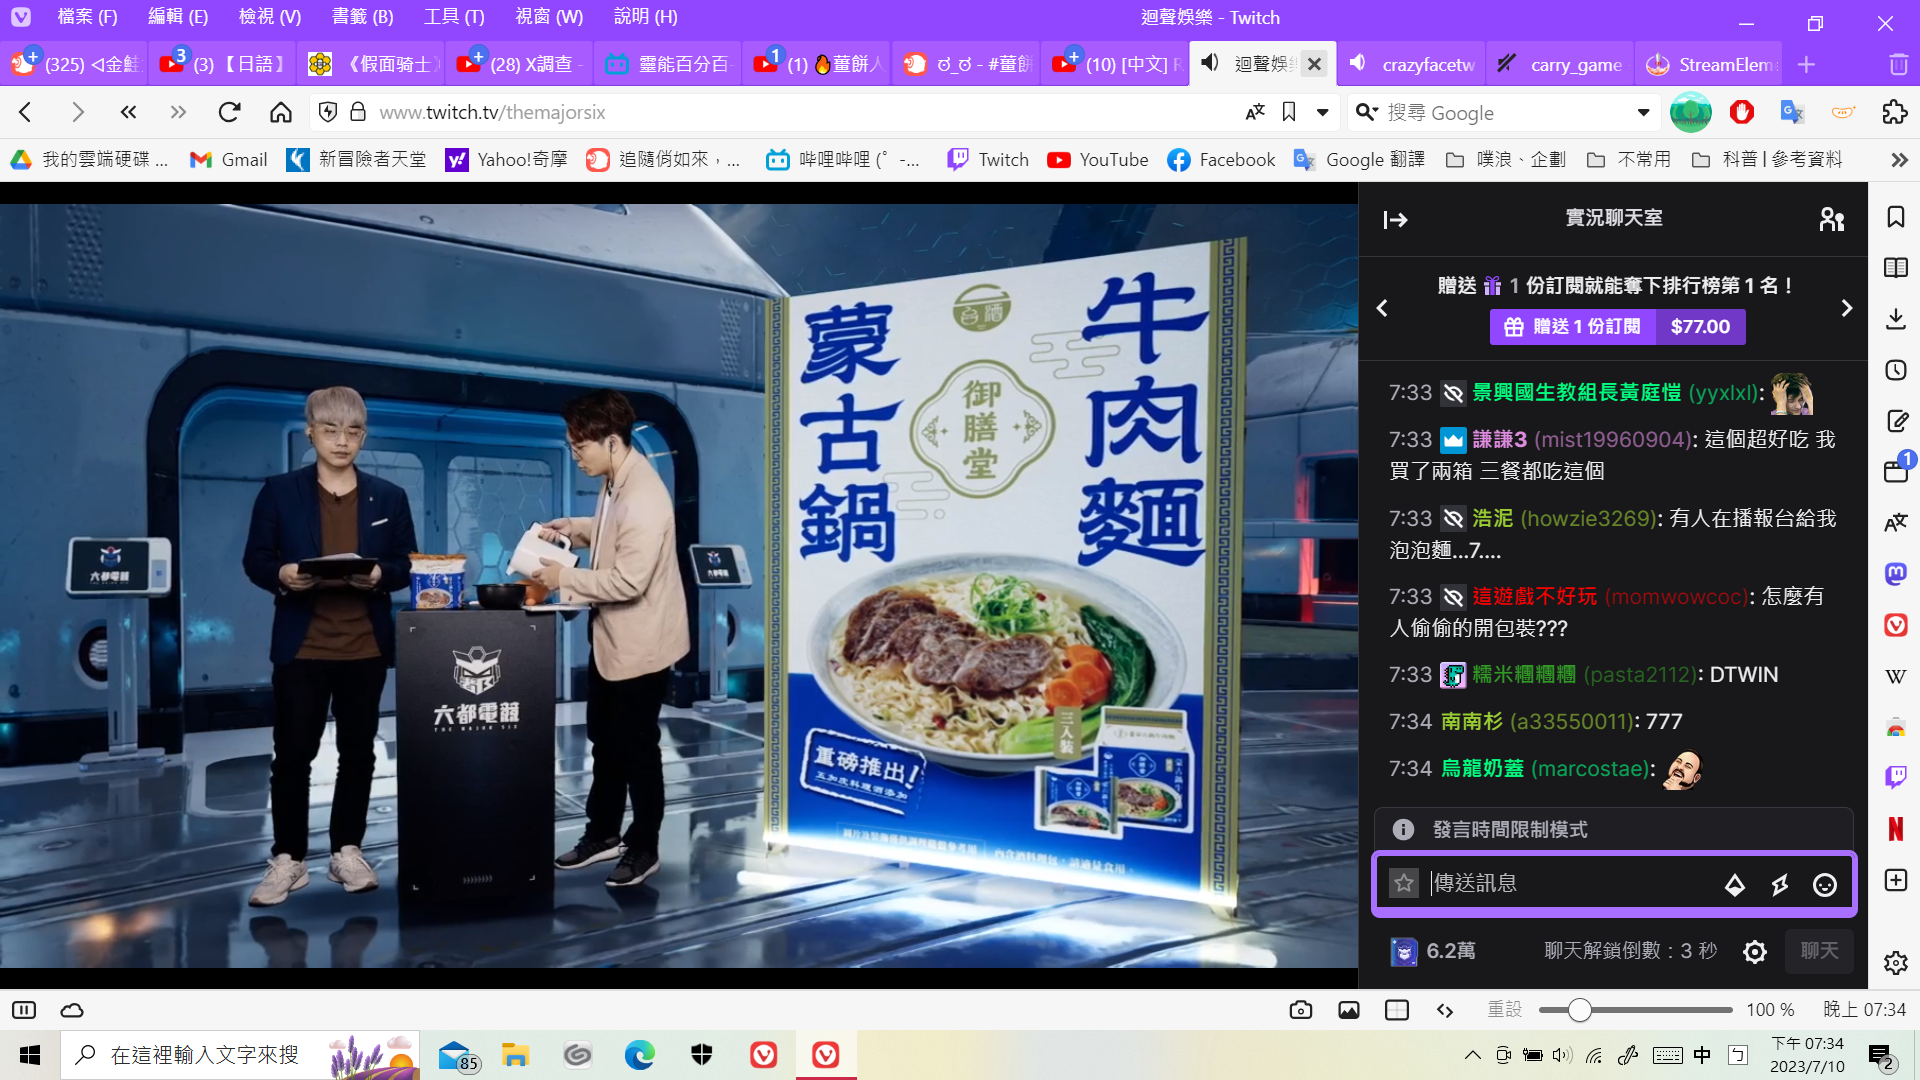The height and width of the screenshot is (1080, 1920).
Task: Toggle tracker blocker shield in address bar
Action: click(x=328, y=112)
